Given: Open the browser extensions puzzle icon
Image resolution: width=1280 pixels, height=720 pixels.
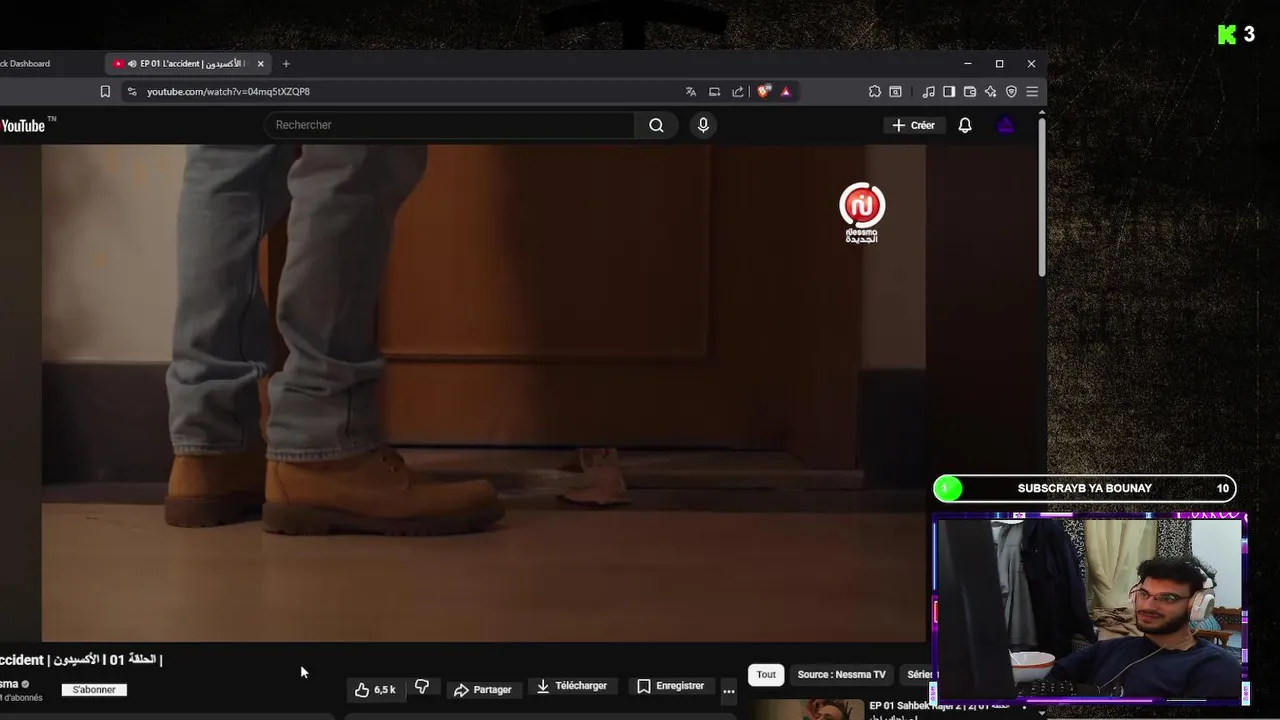Looking at the screenshot, I should (875, 91).
